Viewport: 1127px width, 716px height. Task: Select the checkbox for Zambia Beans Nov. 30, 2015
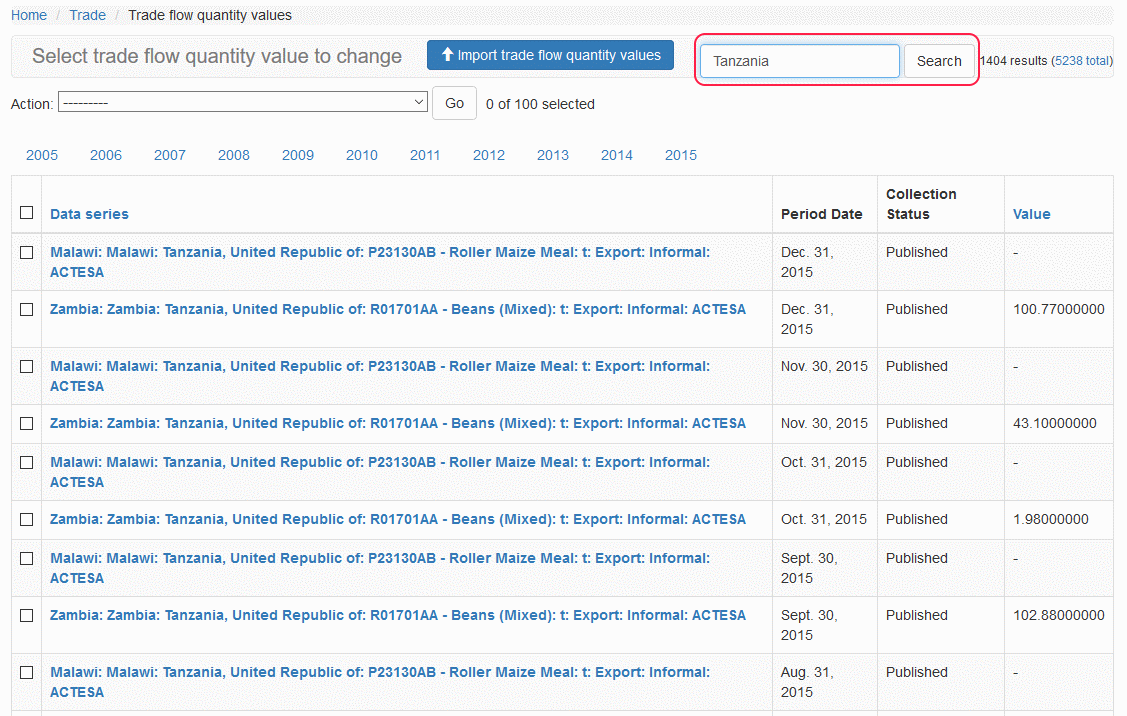pyautogui.click(x=27, y=424)
